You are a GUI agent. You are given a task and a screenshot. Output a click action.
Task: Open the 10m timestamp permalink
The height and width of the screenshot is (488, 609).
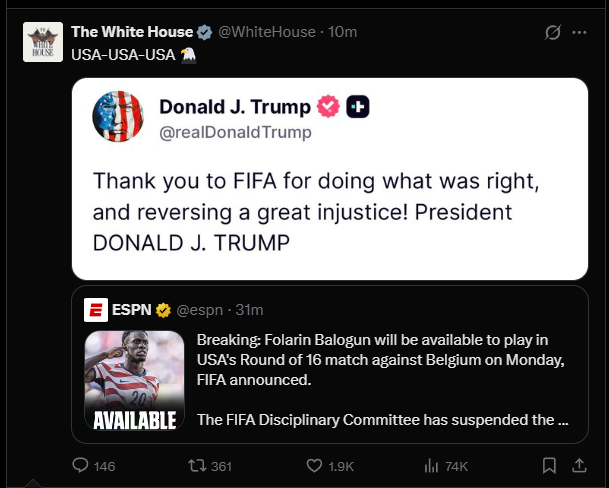(343, 32)
